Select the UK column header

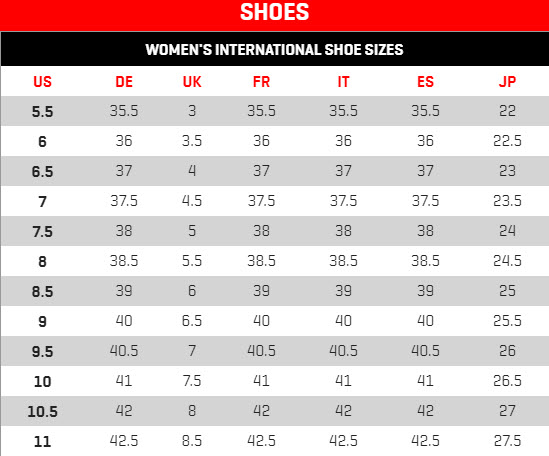192,82
